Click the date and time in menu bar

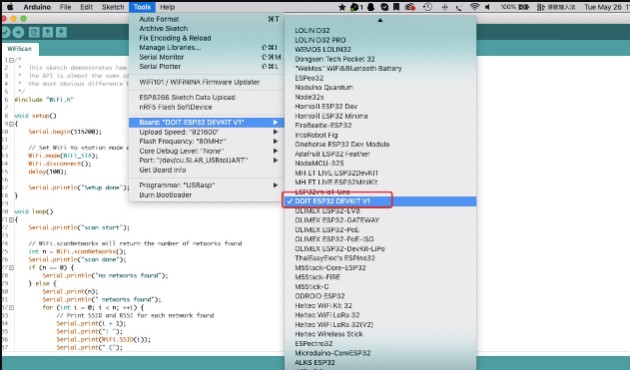[x=607, y=7]
